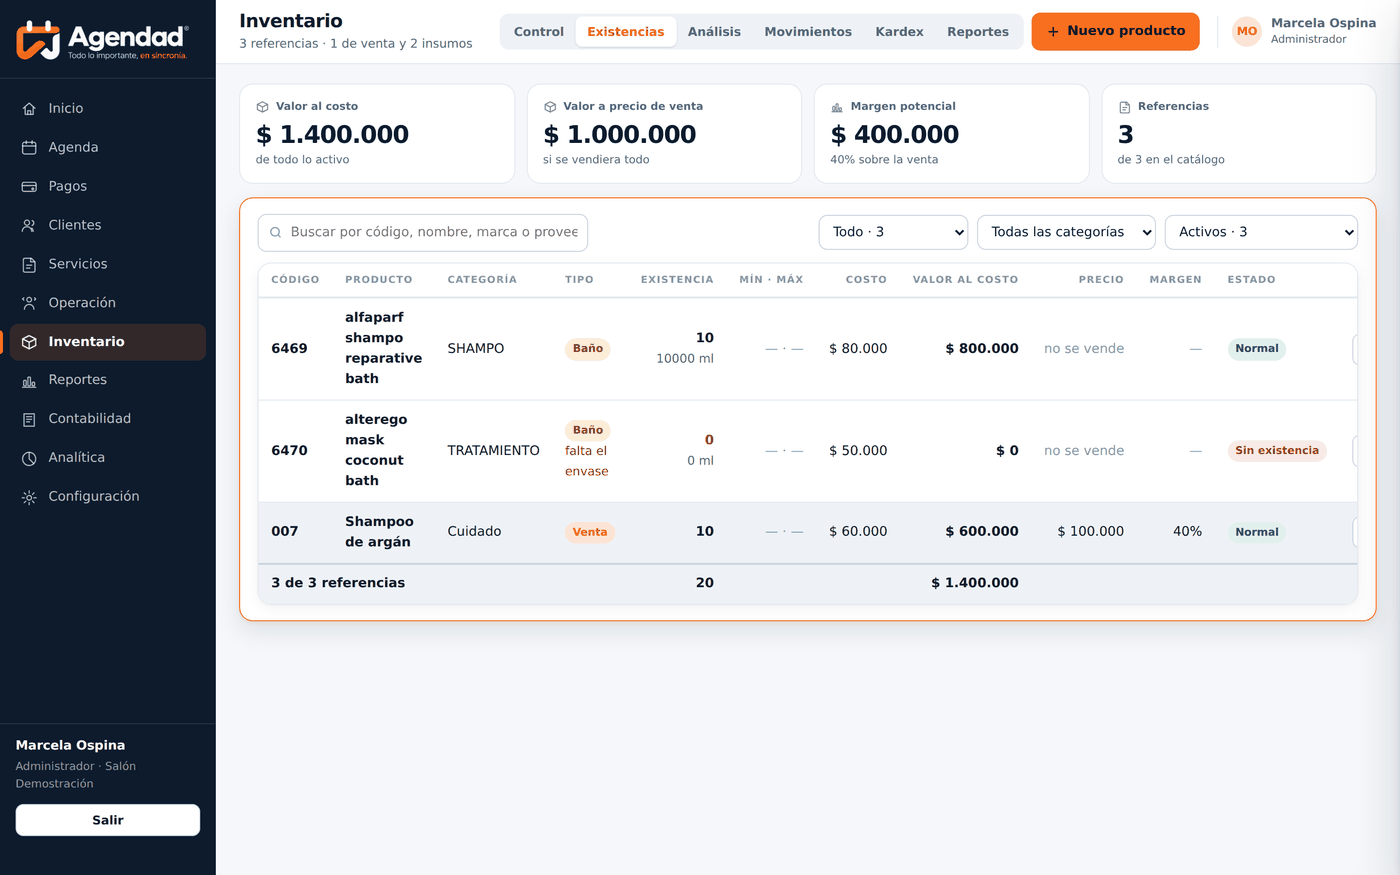Go to the Movimientos tab
Image resolution: width=1400 pixels, height=875 pixels.
pyautogui.click(x=808, y=32)
